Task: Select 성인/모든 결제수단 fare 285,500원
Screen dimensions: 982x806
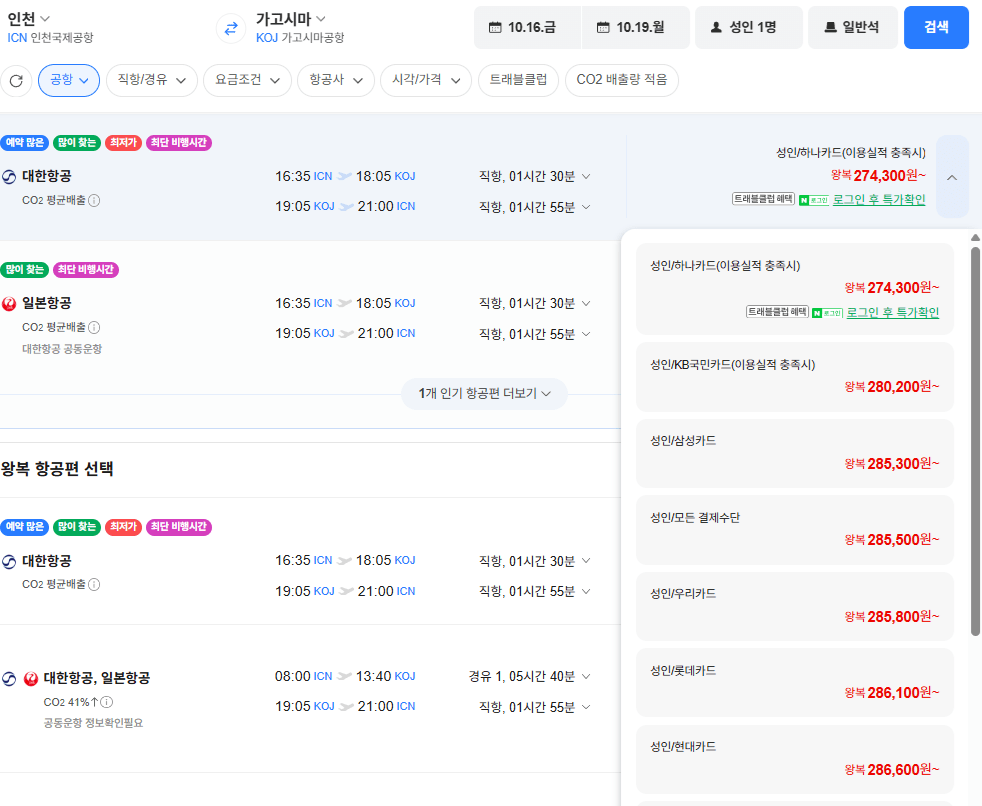Action: [x=795, y=530]
